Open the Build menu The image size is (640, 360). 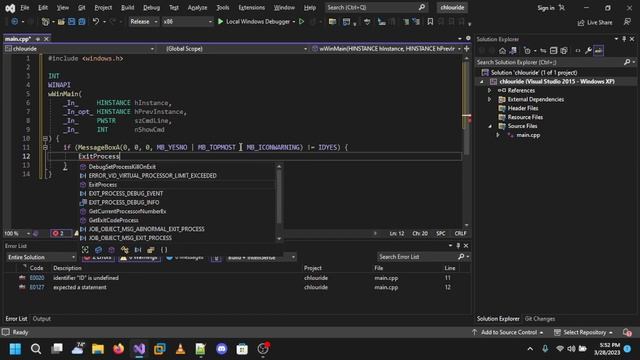[127, 7]
